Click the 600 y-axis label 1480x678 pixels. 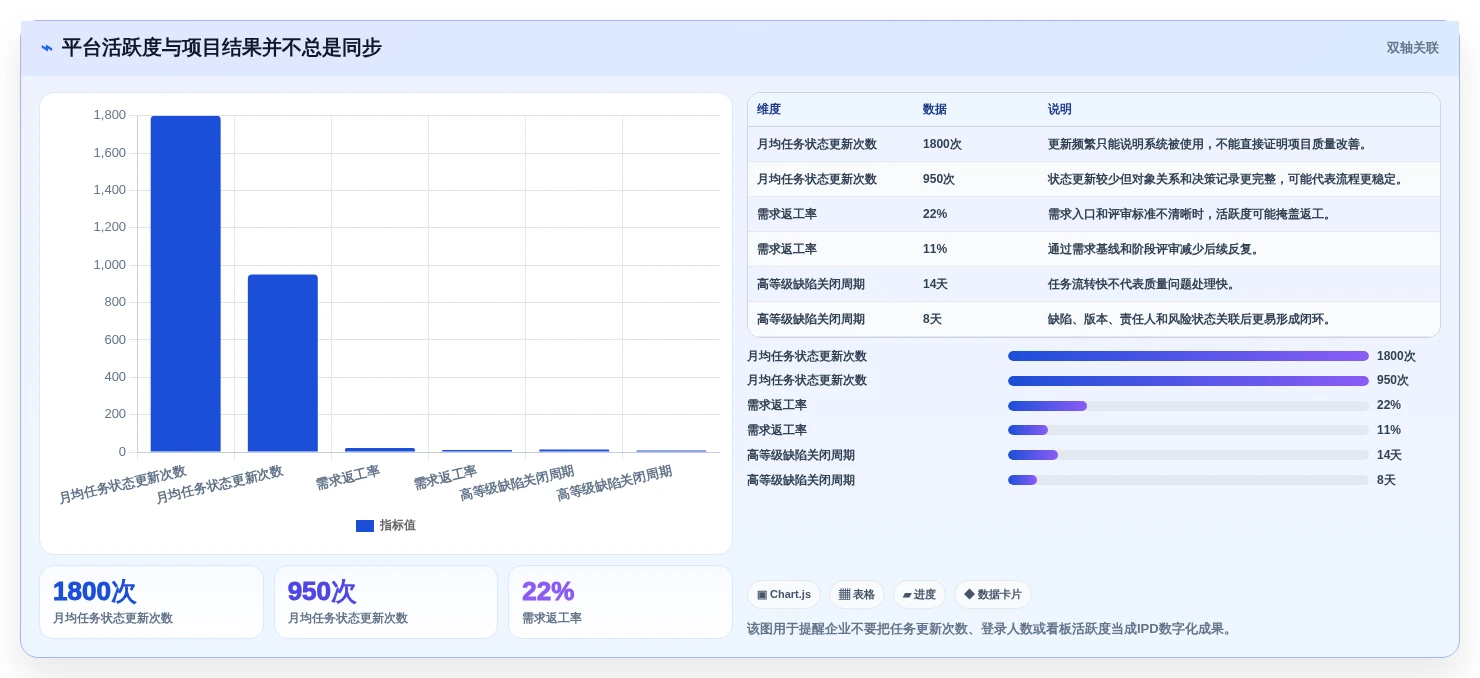pyautogui.click(x=115, y=340)
